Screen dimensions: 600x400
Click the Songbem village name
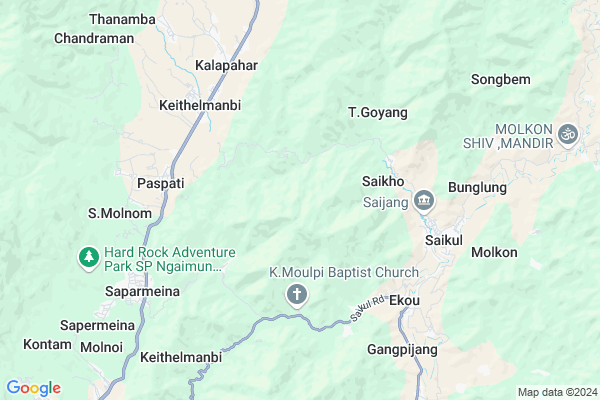pyautogui.click(x=501, y=80)
